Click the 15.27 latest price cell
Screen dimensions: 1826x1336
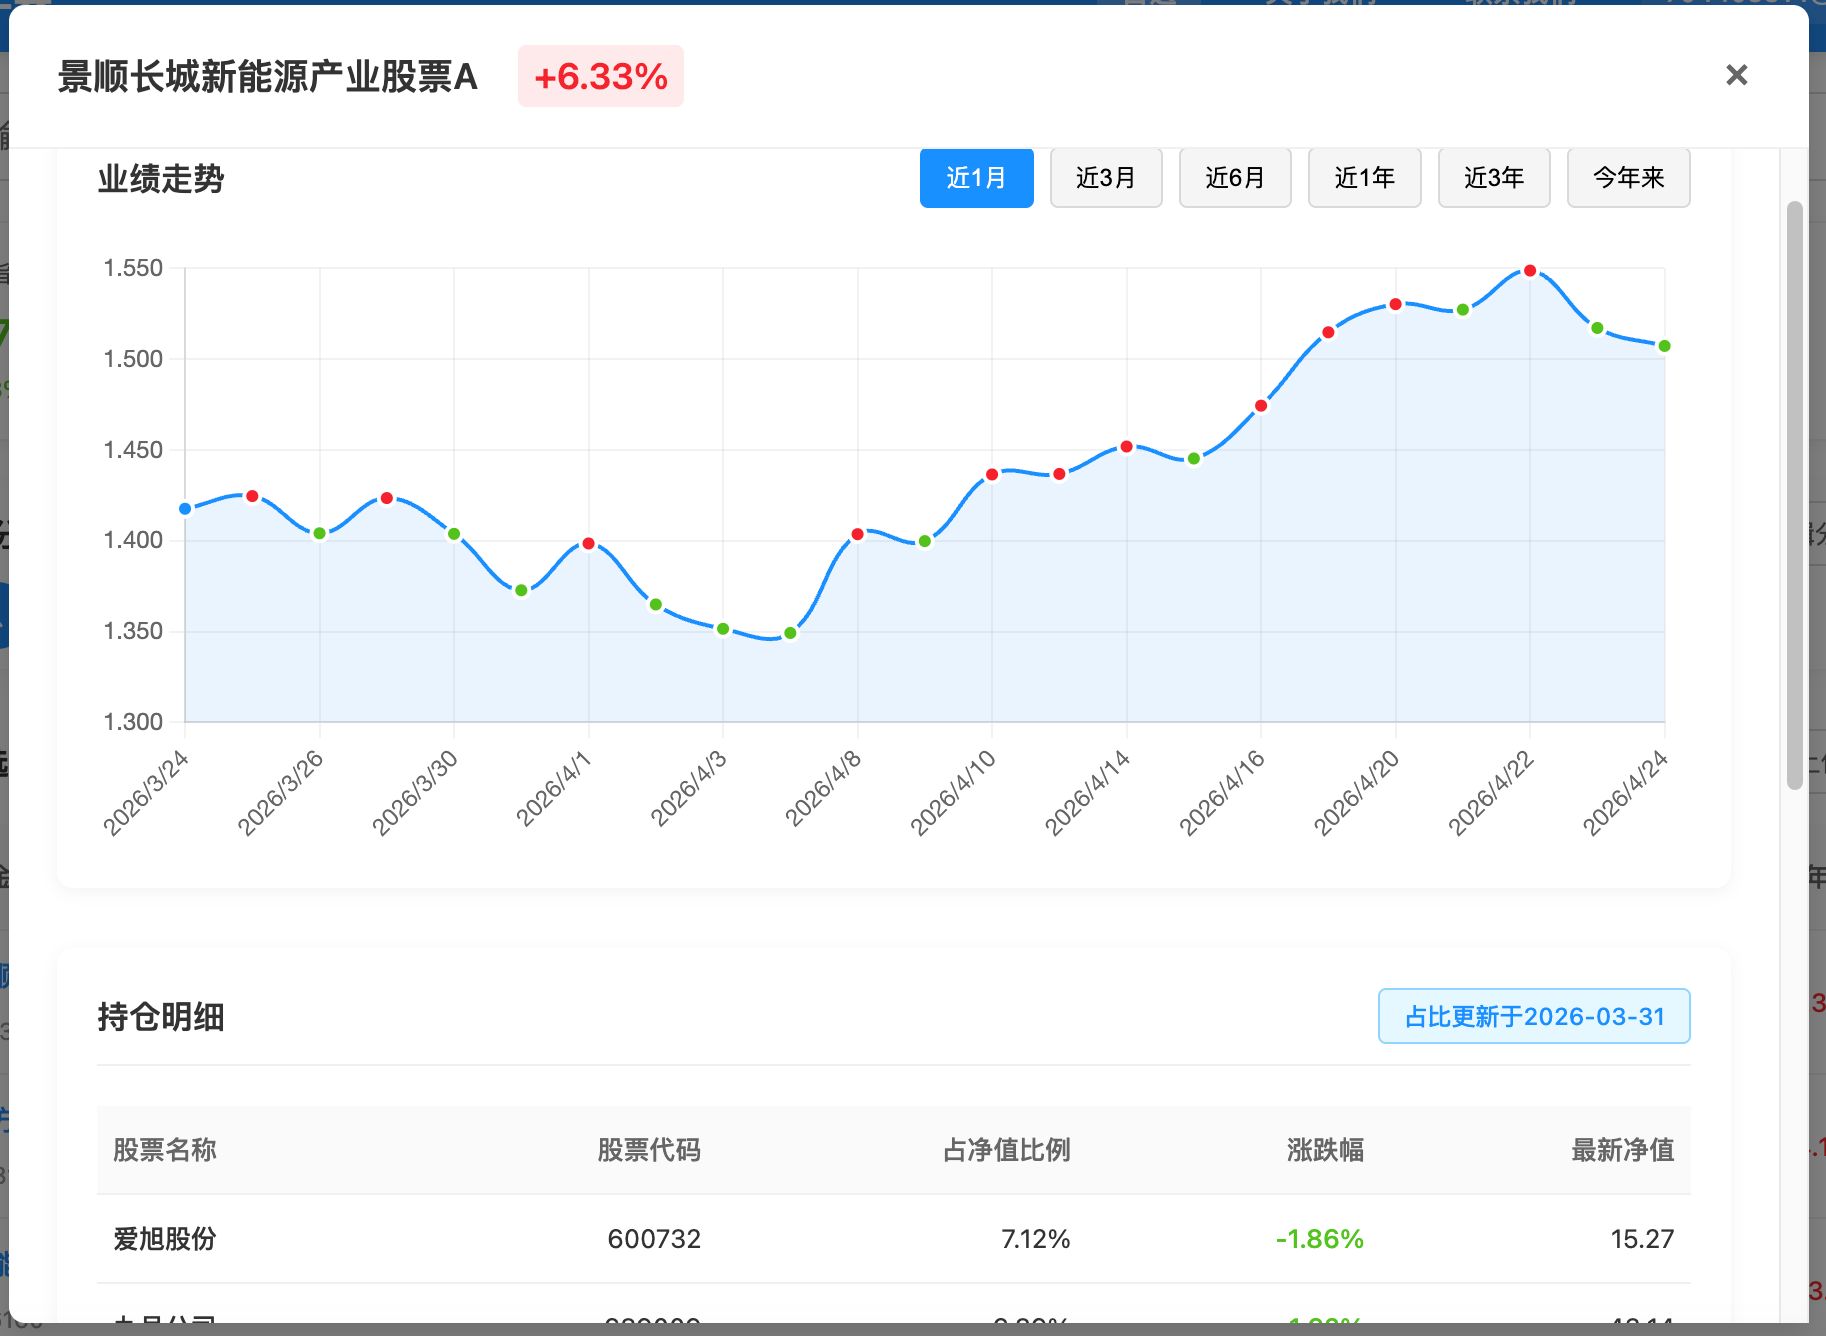1642,1239
